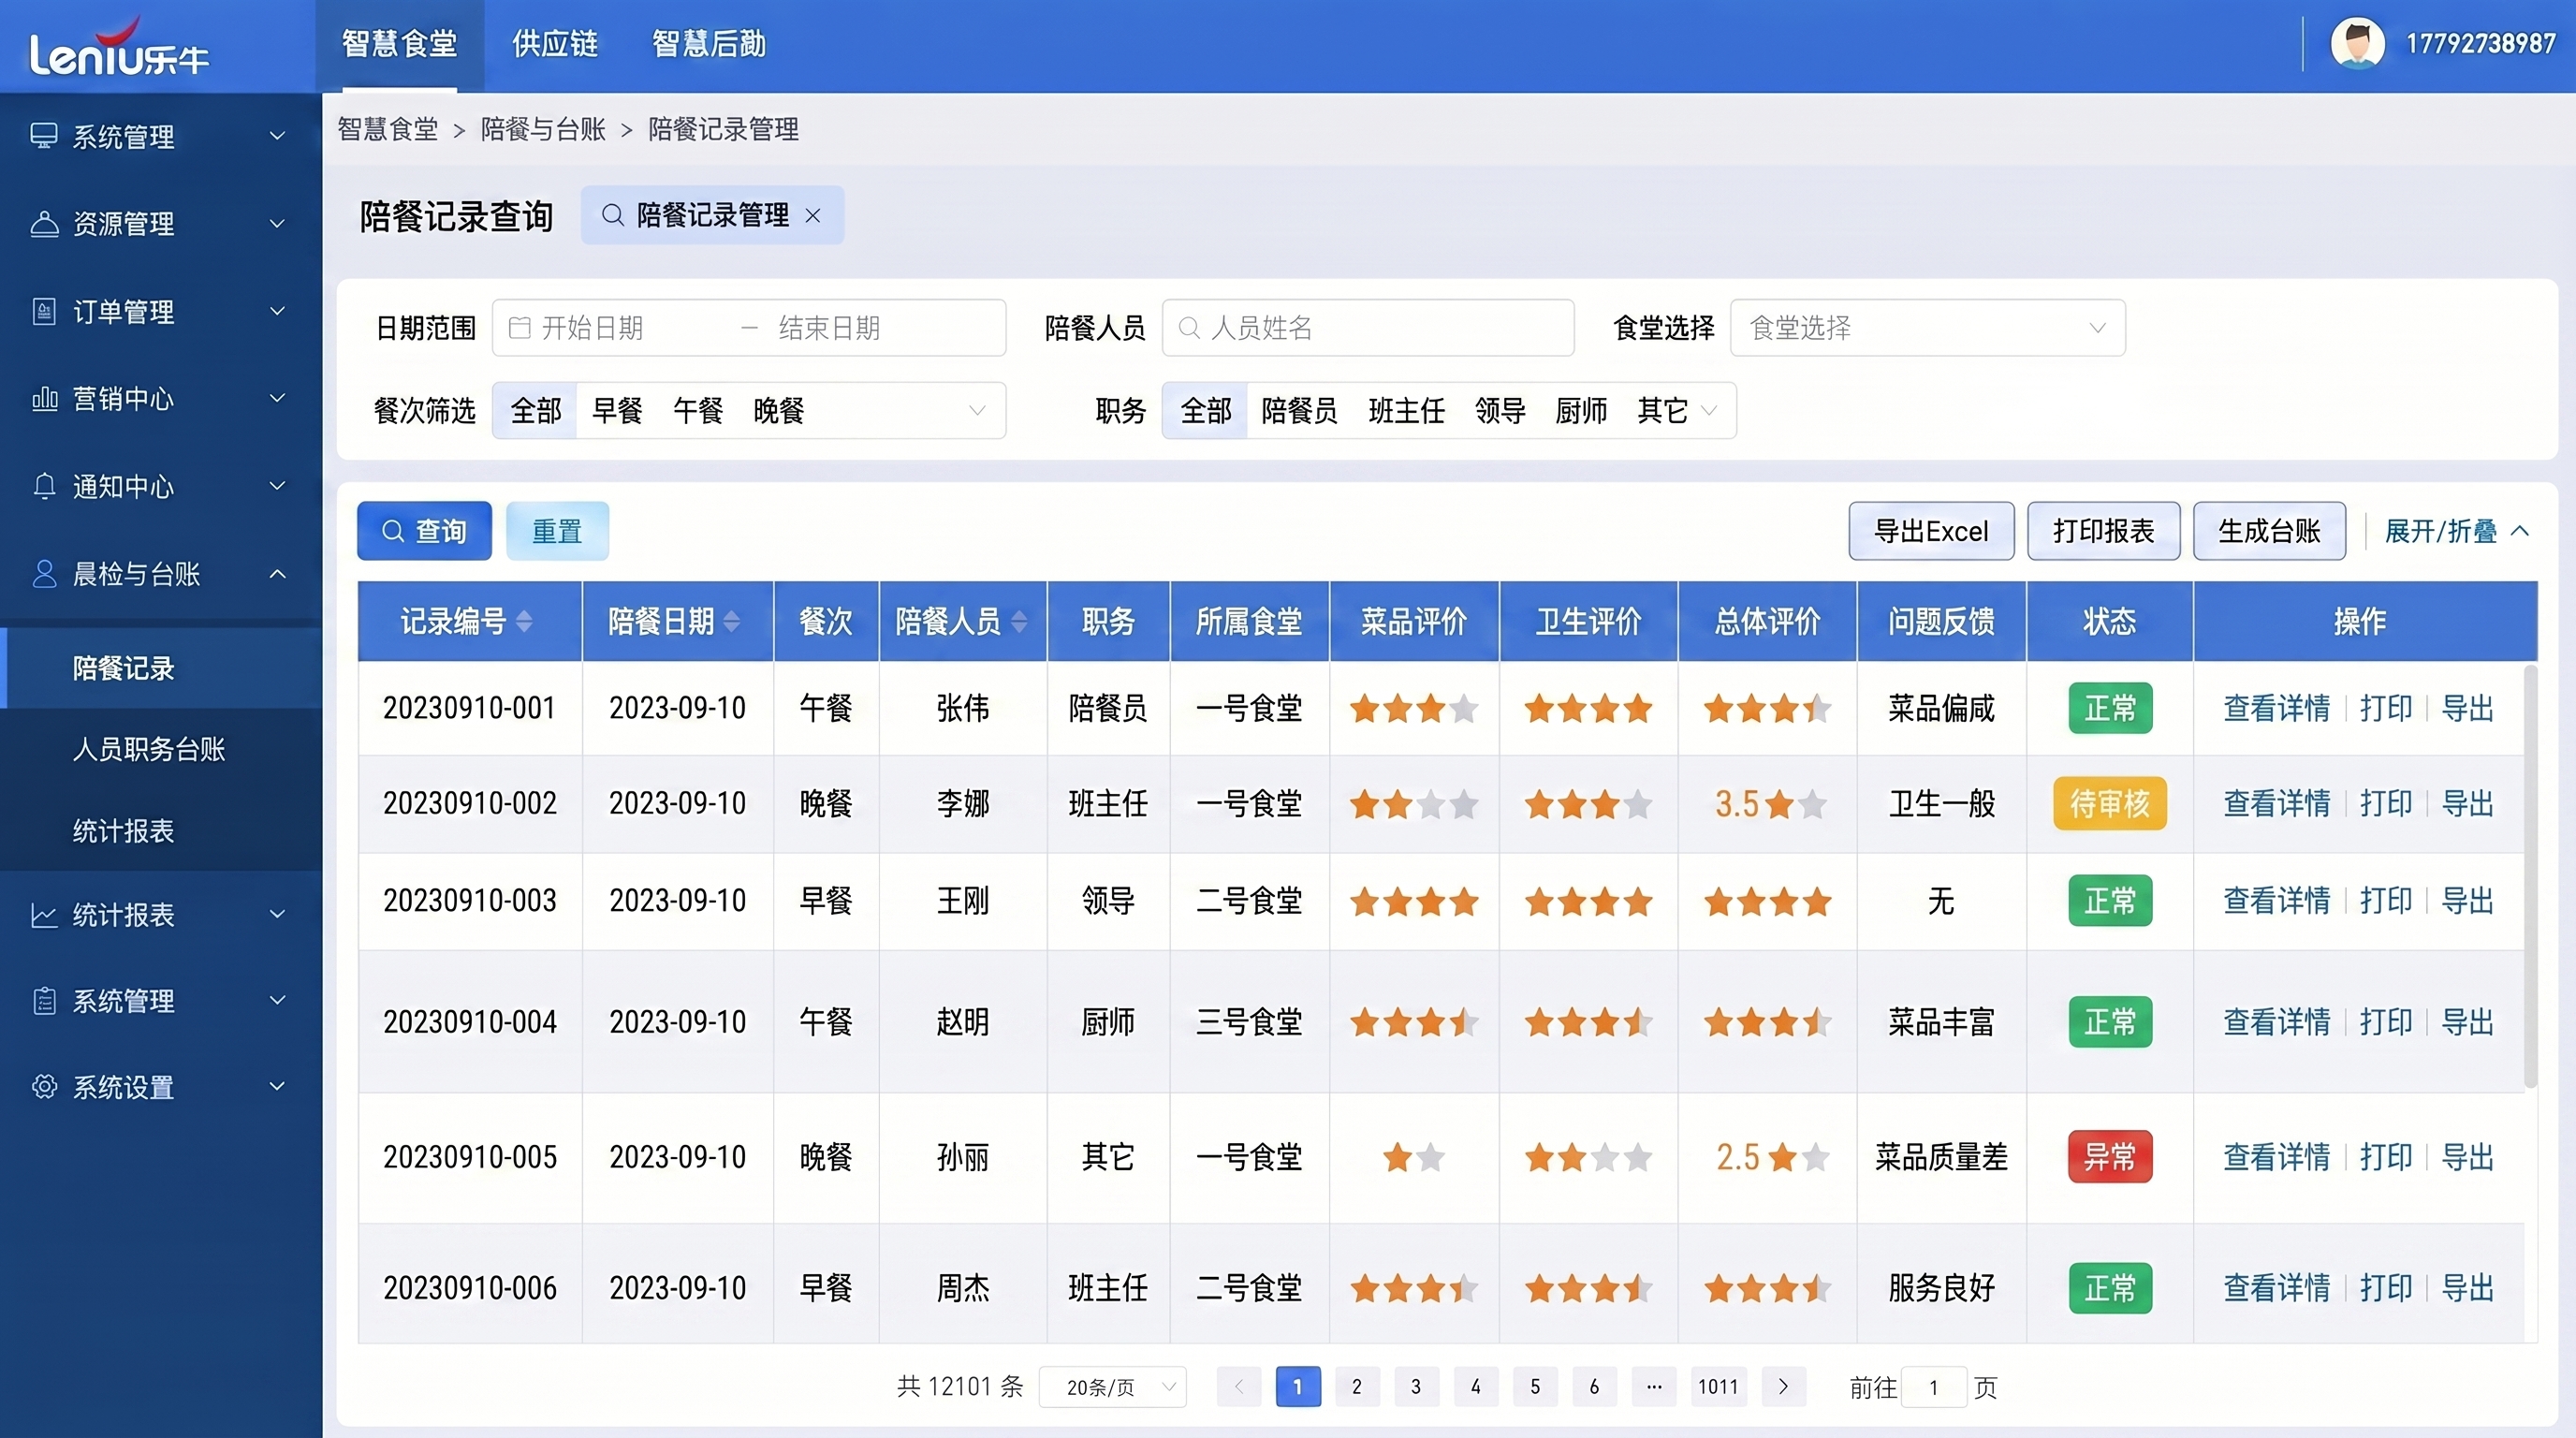The height and width of the screenshot is (1438, 2576).
Task: Click the 资源管理 sidebar icon
Action: (x=44, y=223)
